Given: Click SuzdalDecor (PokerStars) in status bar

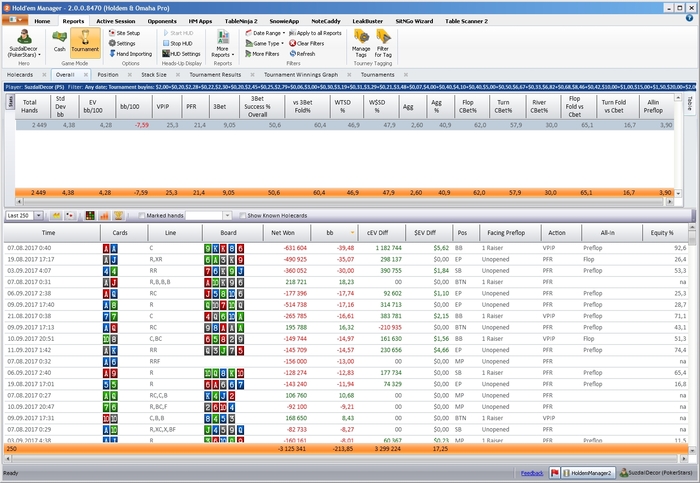Looking at the screenshot, I should pyautogui.click(x=658, y=473).
